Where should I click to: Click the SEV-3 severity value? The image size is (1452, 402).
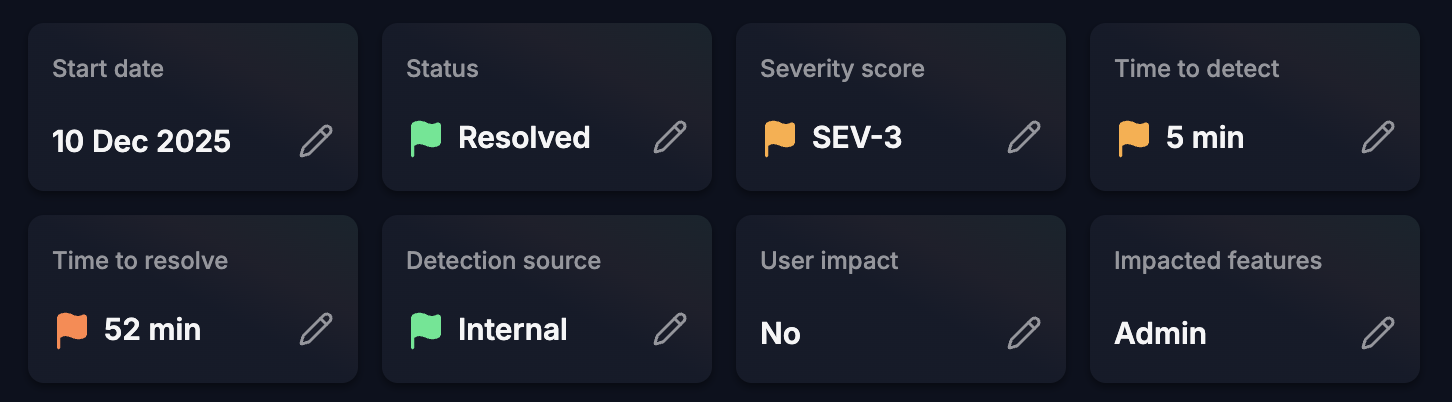857,137
